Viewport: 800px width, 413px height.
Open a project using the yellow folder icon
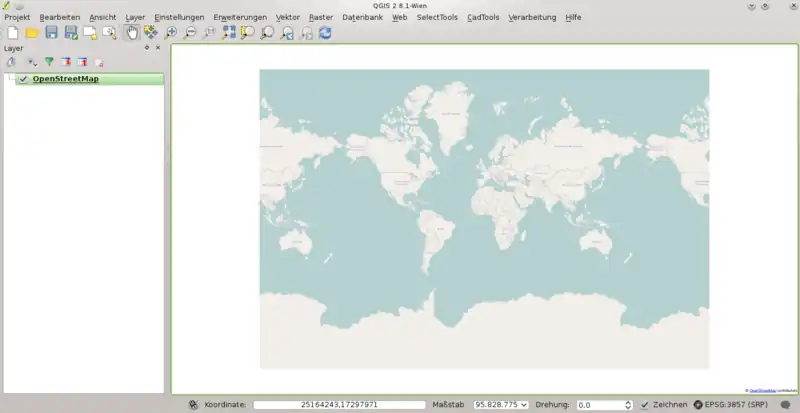[32, 33]
